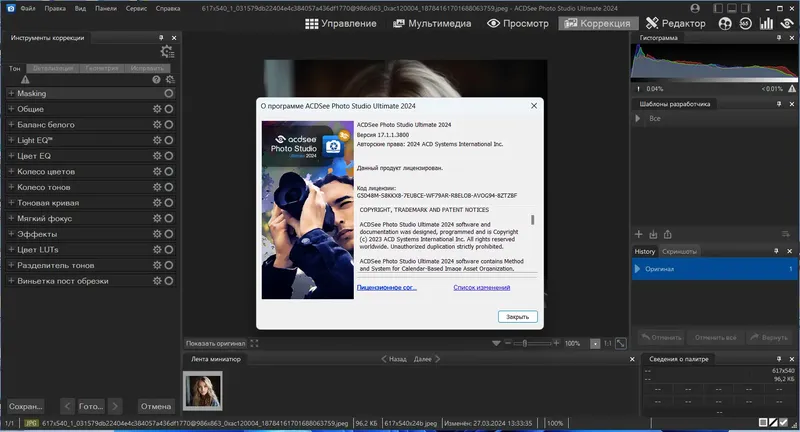Viewport: 800px width, 432px height.
Task: Click the rightmost eye icon in the top bar
Action: pyautogui.click(x=788, y=23)
